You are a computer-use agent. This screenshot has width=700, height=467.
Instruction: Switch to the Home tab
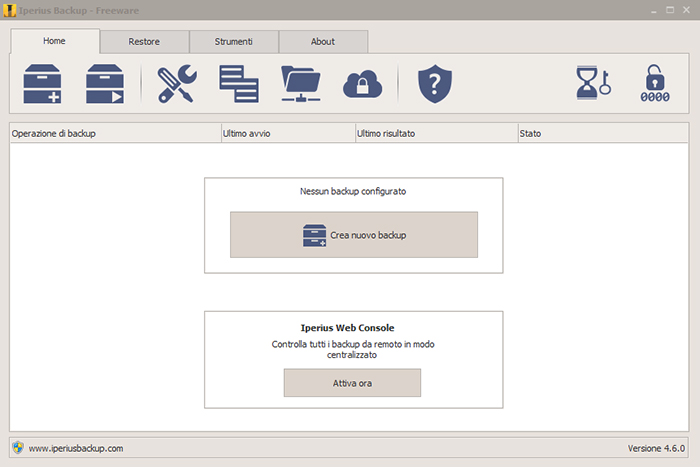click(55, 41)
